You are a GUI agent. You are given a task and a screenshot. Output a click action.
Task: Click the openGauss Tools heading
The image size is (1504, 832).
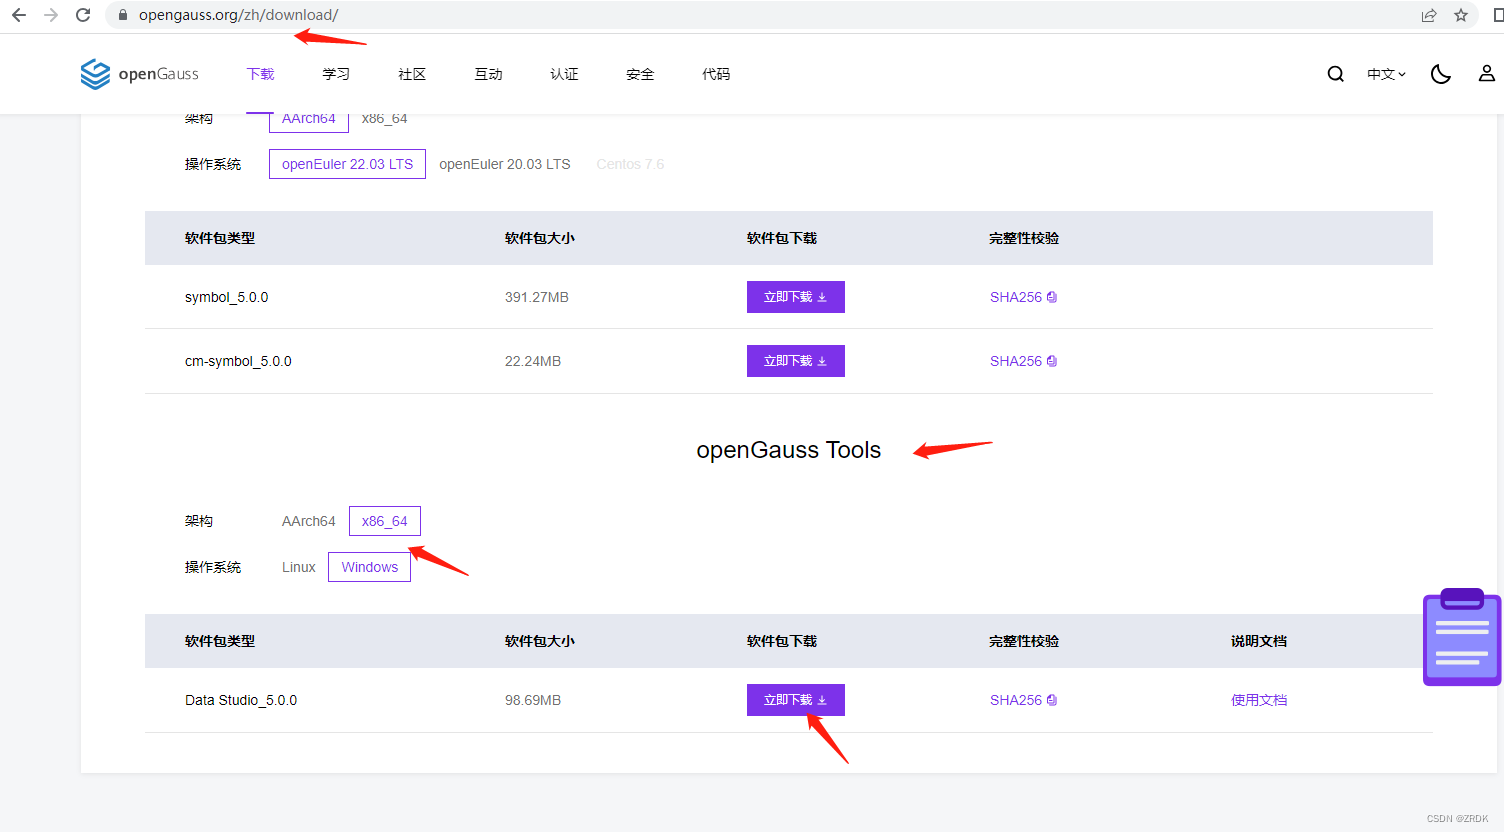click(789, 450)
